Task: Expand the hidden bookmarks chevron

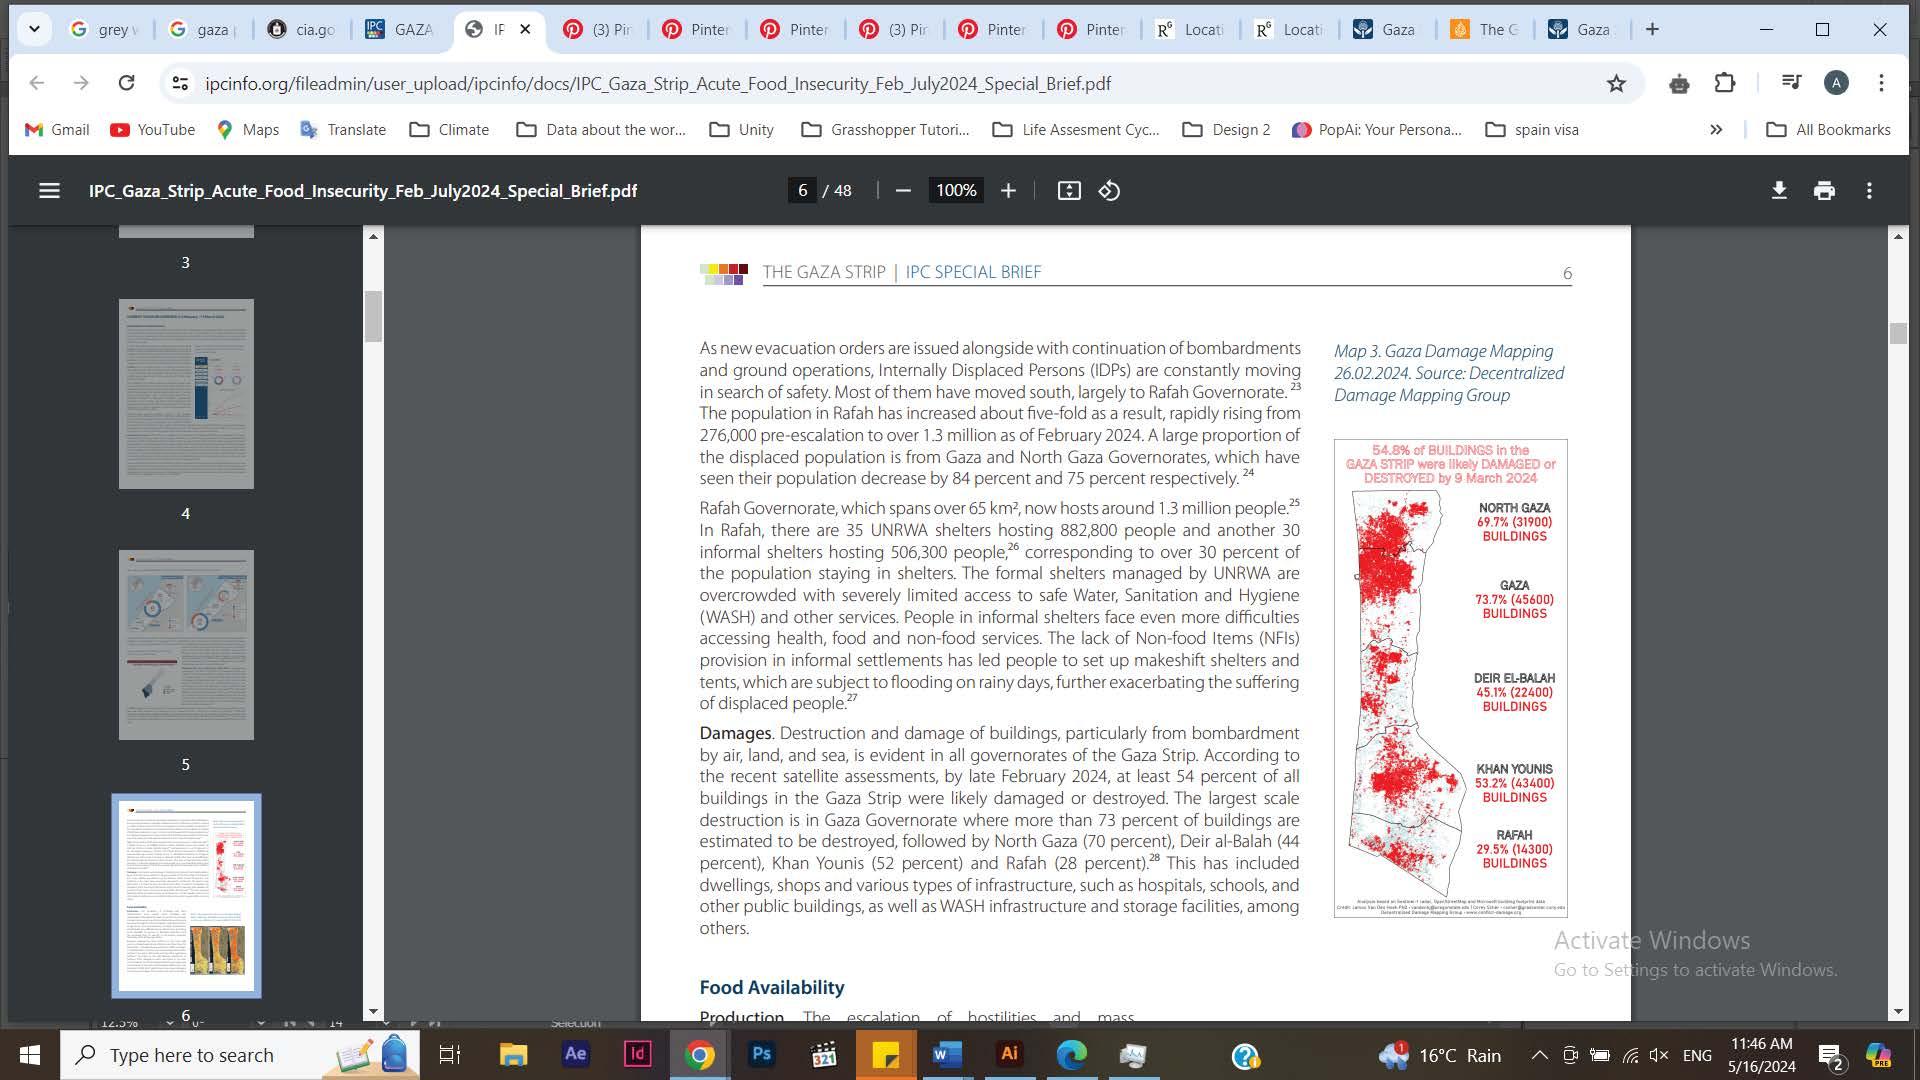Action: [1716, 130]
